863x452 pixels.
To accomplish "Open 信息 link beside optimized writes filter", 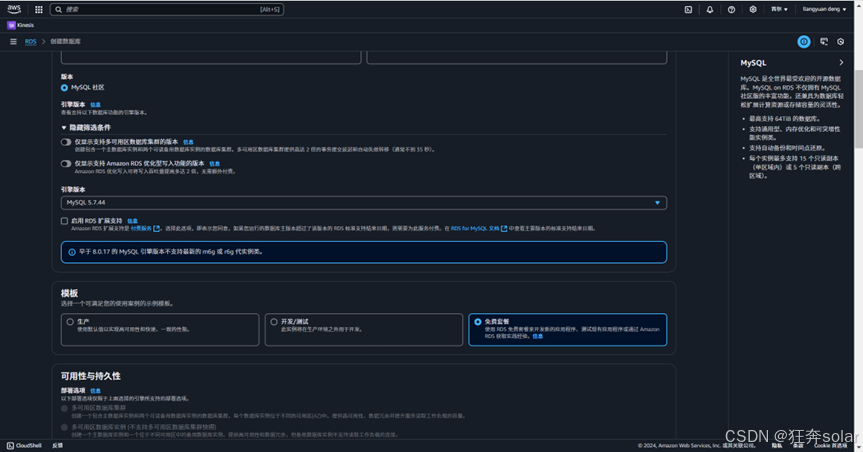I will click(215, 164).
